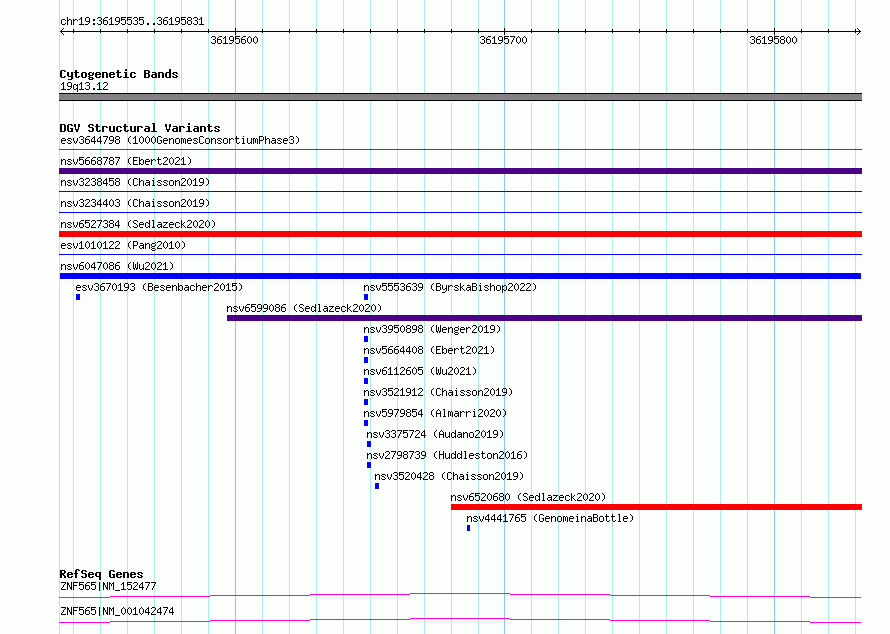
Task: Open variant esv3670193 (Besenbacher2015)
Action: (159, 287)
